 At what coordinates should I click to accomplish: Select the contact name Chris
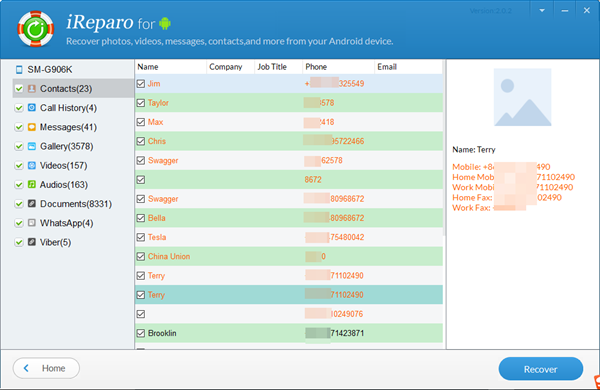(157, 141)
